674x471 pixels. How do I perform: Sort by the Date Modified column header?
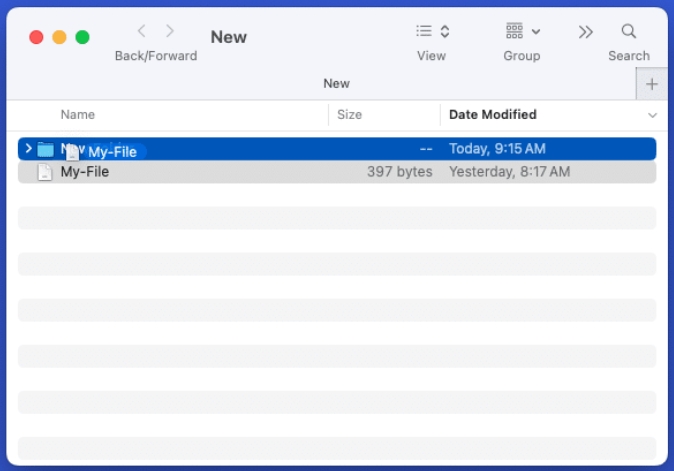pyautogui.click(x=493, y=115)
